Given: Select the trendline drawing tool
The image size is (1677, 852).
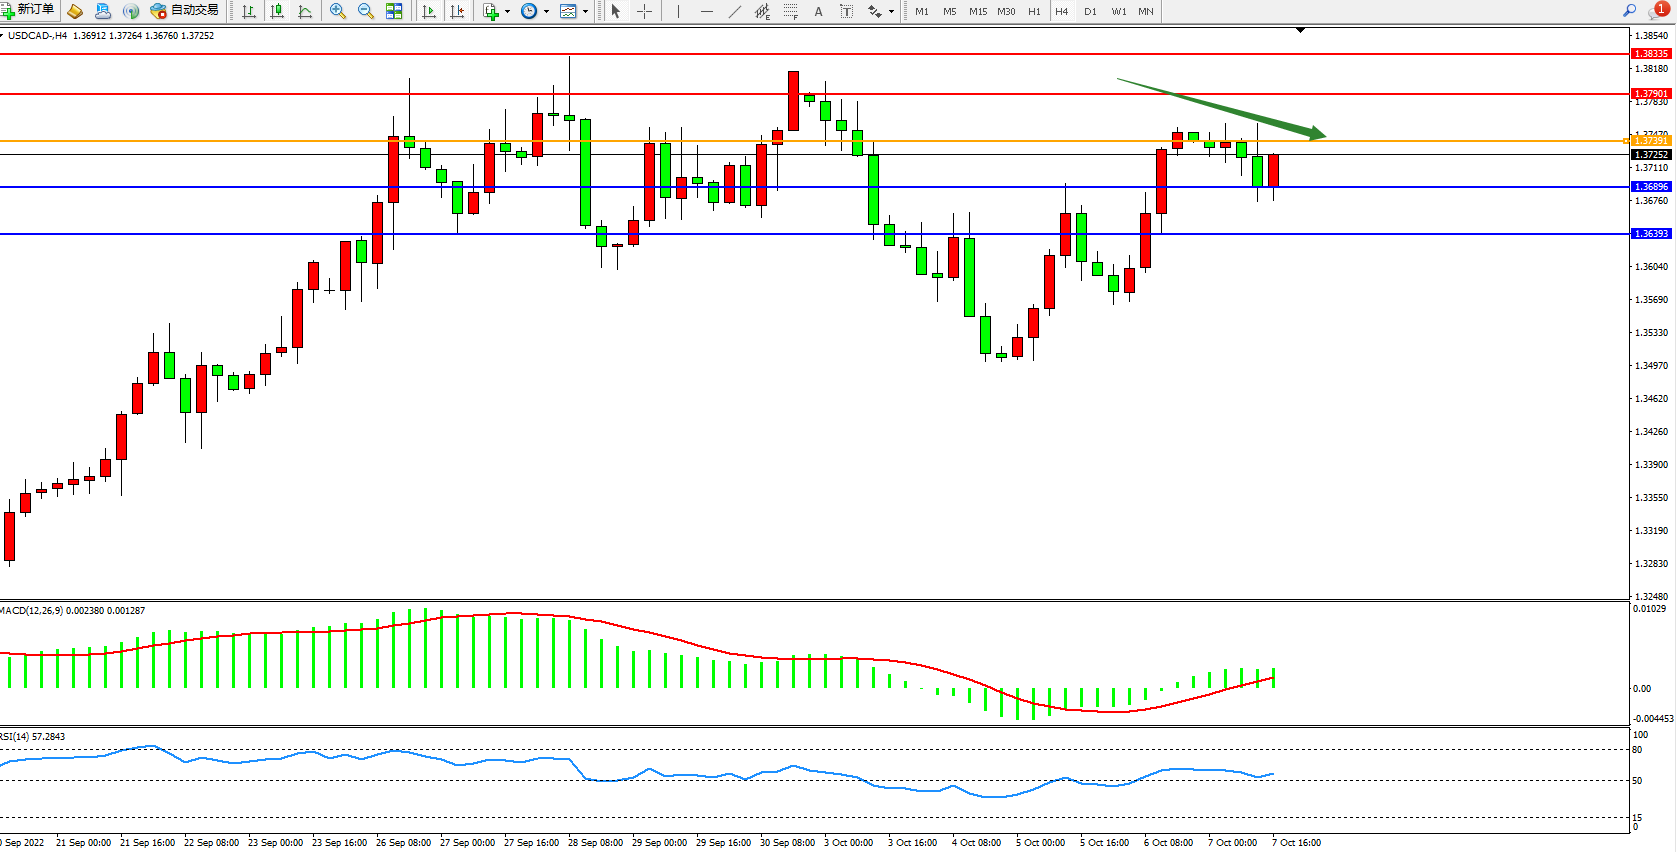Looking at the screenshot, I should [735, 11].
